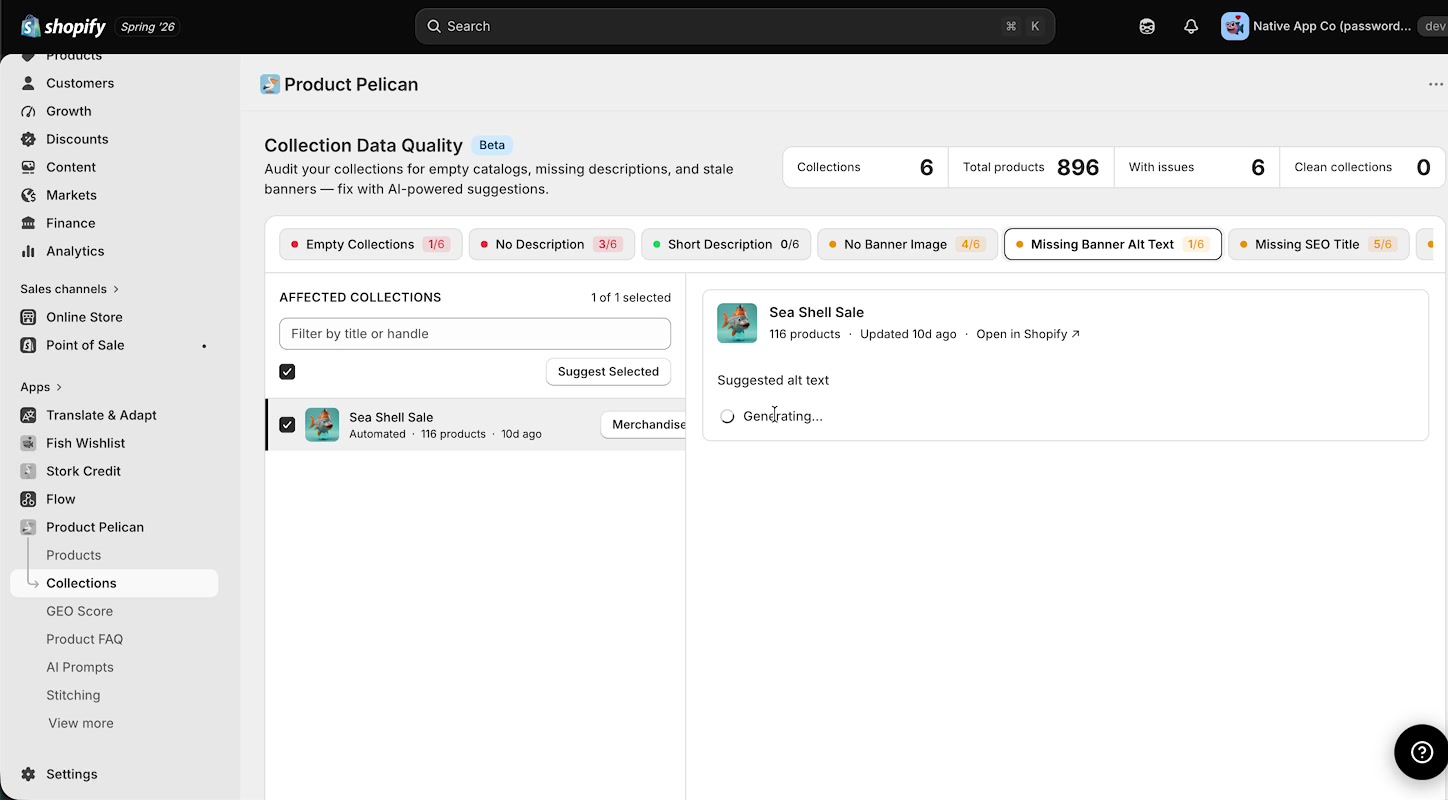Click the Sea Shell Sale image in the detail panel
This screenshot has height=800, width=1448.
point(737,323)
